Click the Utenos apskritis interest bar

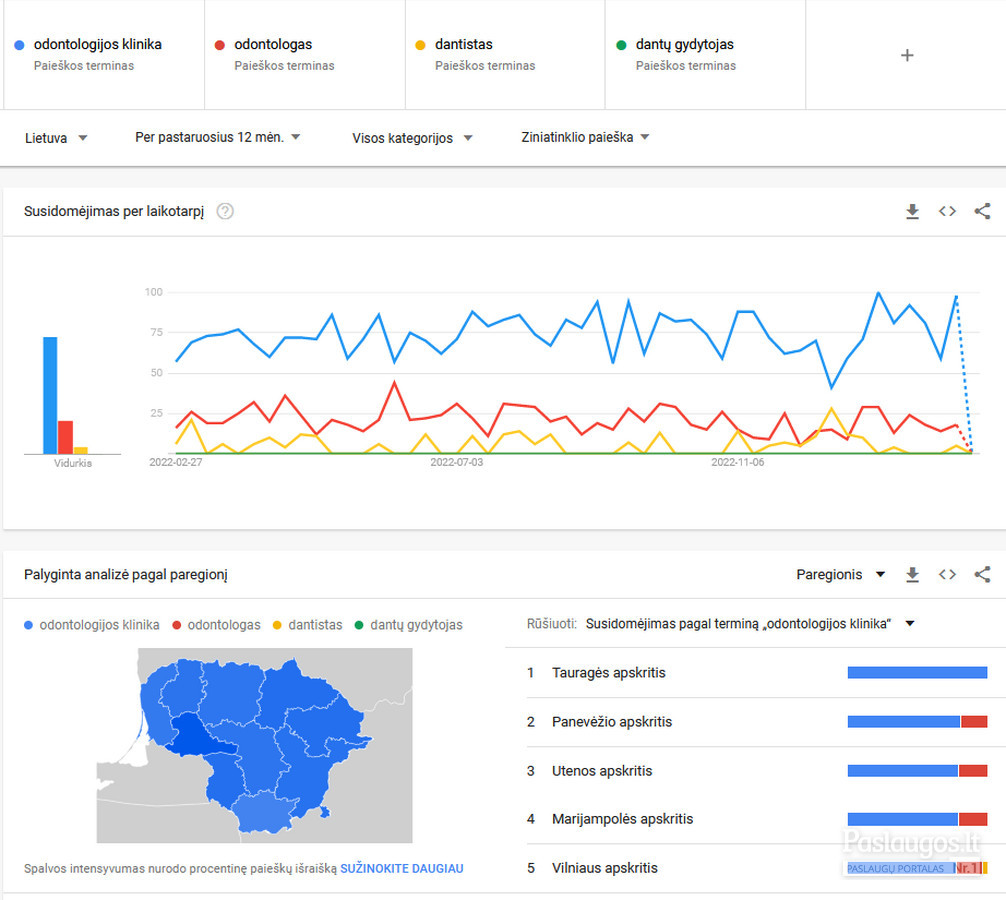917,770
